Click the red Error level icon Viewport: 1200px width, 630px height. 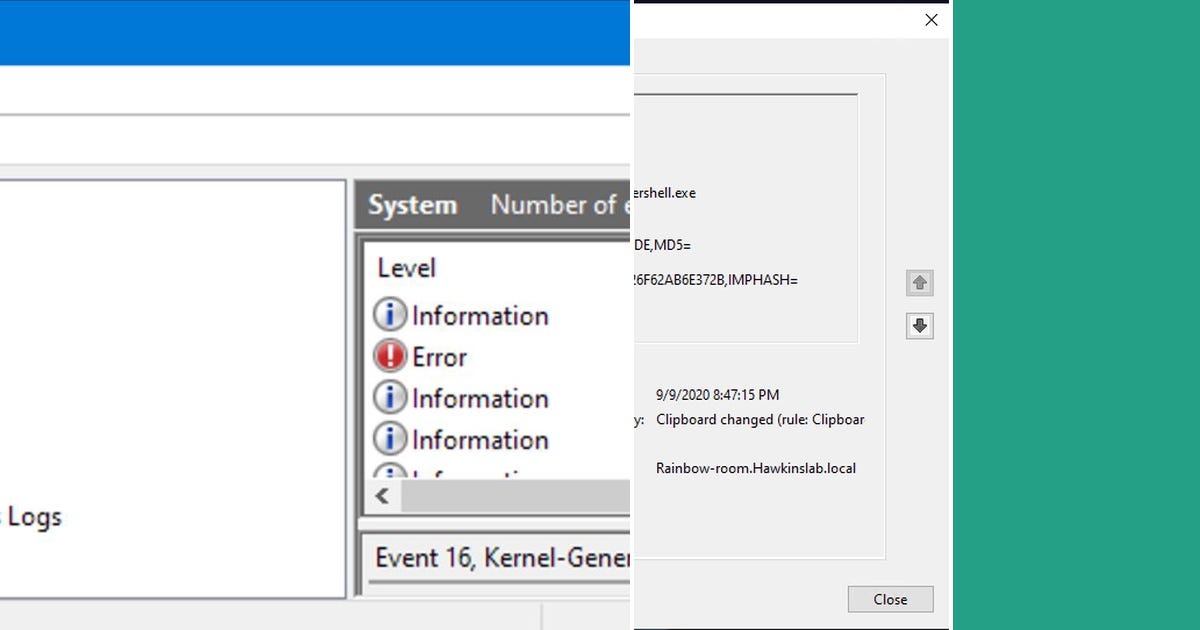click(x=390, y=356)
